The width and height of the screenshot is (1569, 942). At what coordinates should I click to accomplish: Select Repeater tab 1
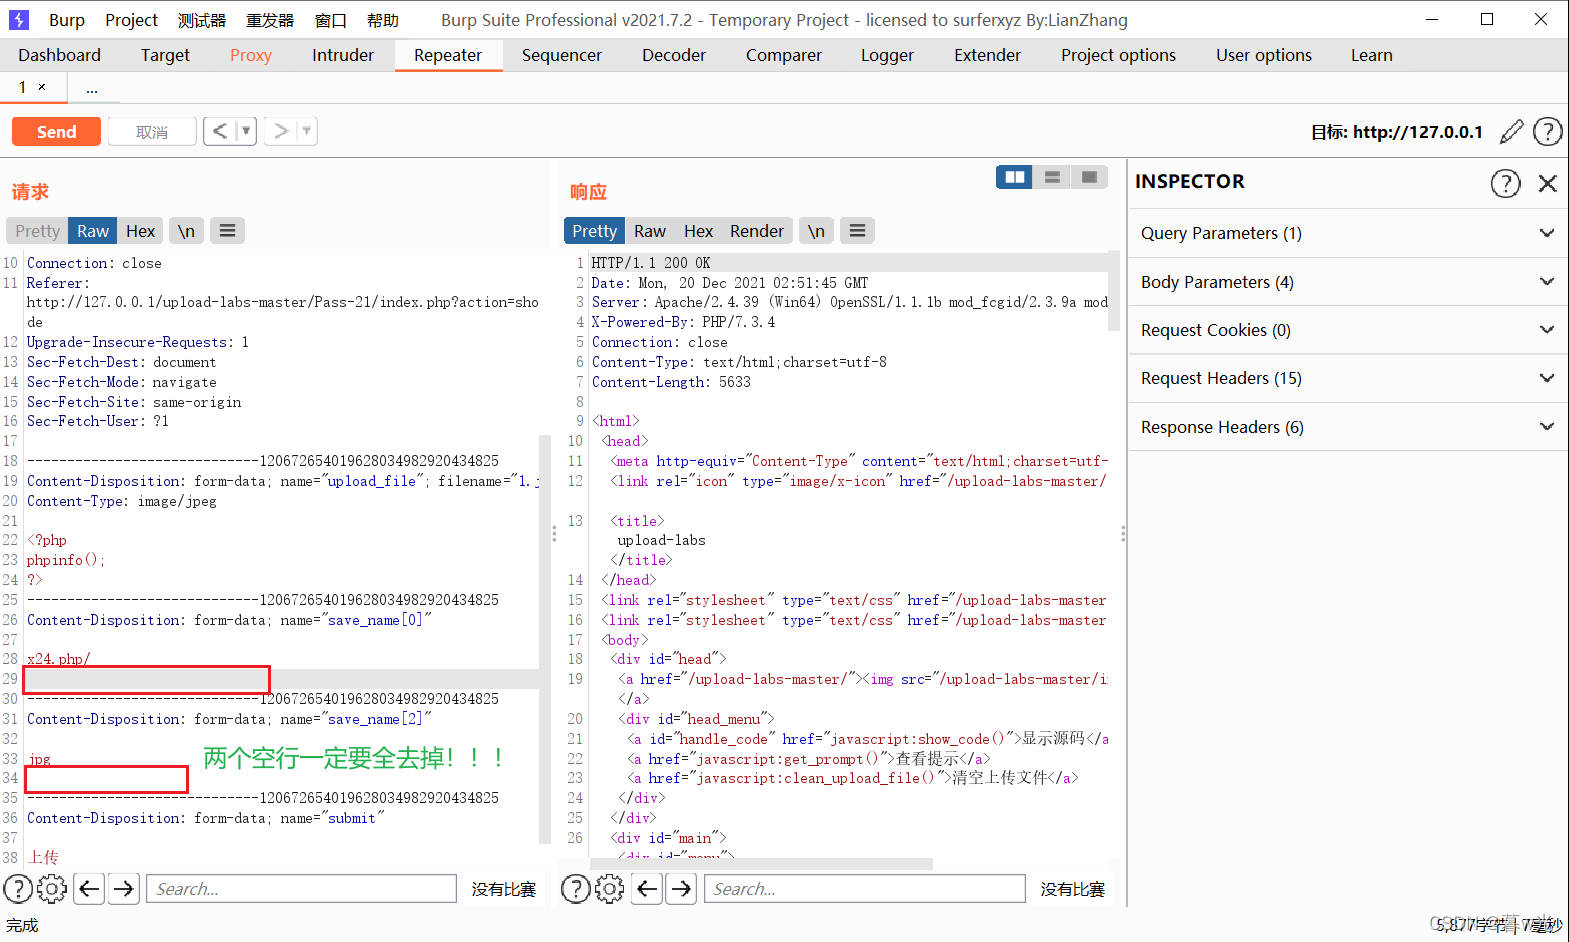pos(22,87)
